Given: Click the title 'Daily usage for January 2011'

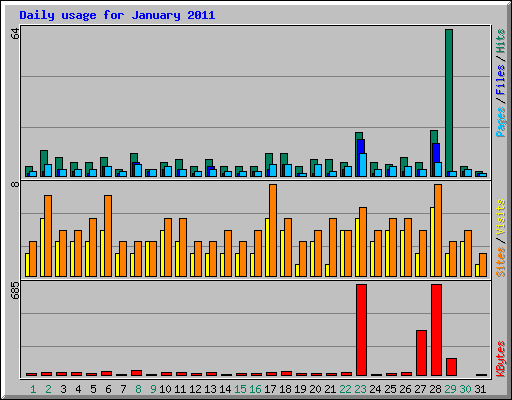Looking at the screenshot, I should pyautogui.click(x=117, y=15).
